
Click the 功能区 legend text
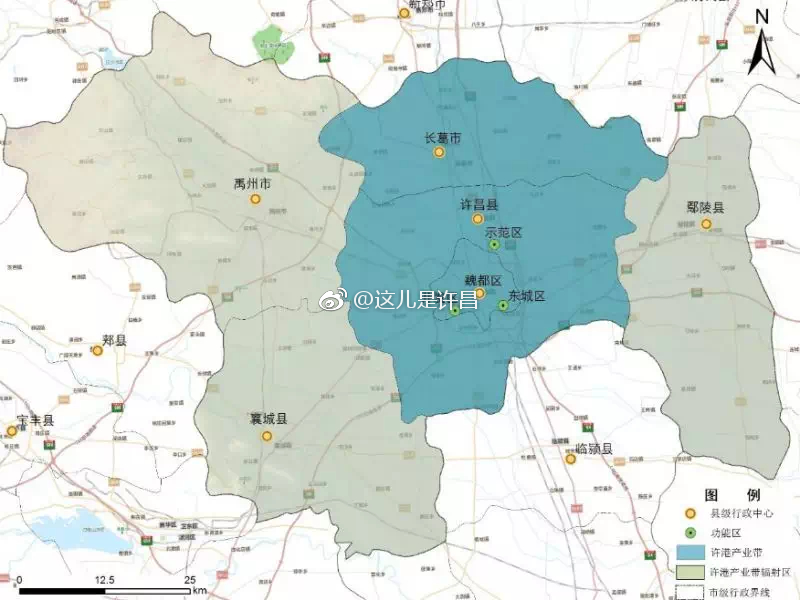(x=726, y=533)
